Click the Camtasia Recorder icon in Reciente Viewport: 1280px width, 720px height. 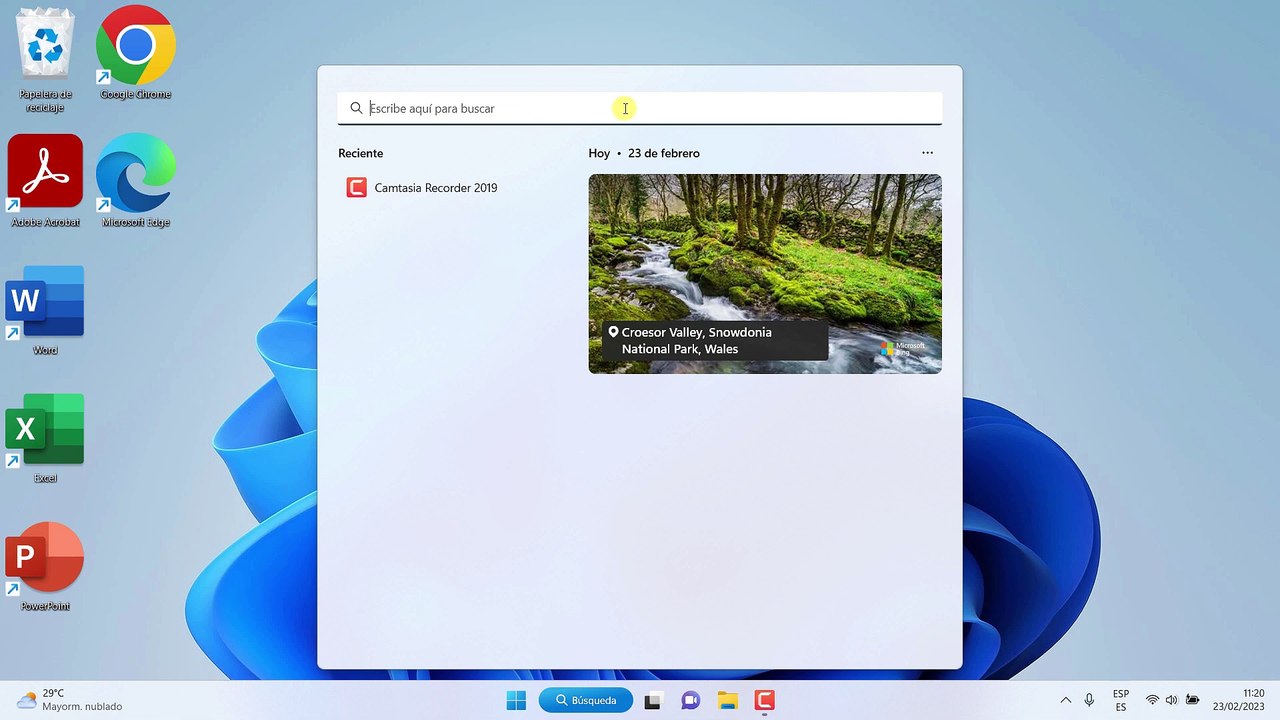click(x=356, y=187)
